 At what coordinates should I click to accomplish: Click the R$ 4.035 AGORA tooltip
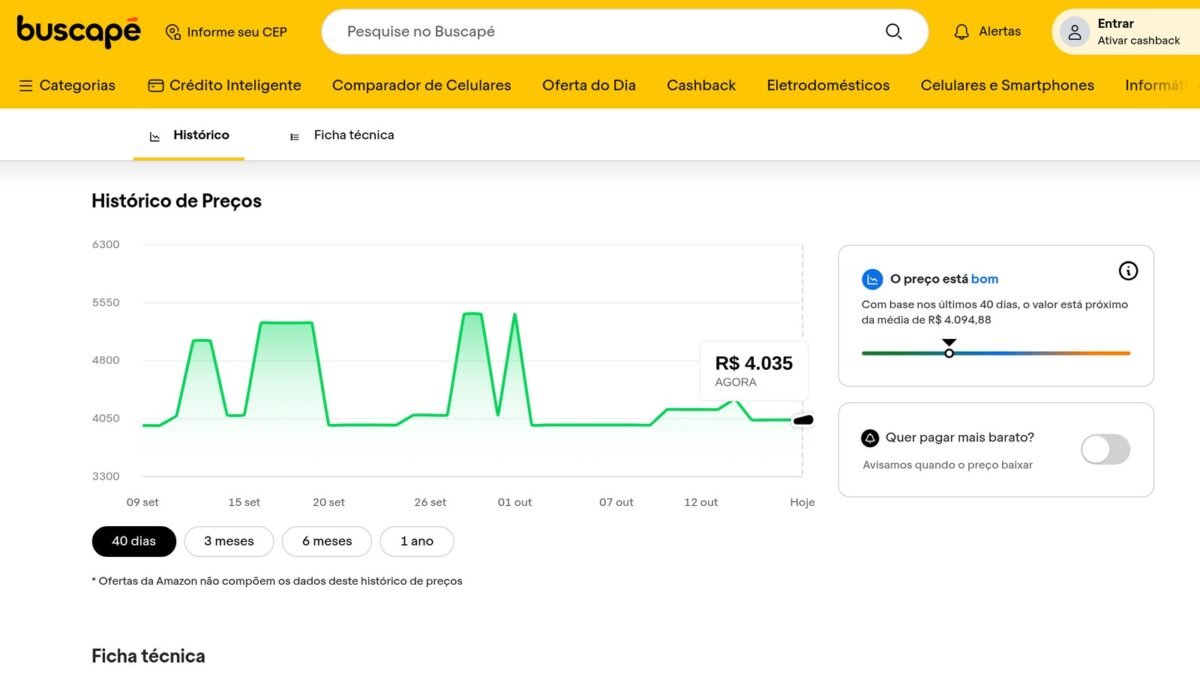(x=754, y=370)
